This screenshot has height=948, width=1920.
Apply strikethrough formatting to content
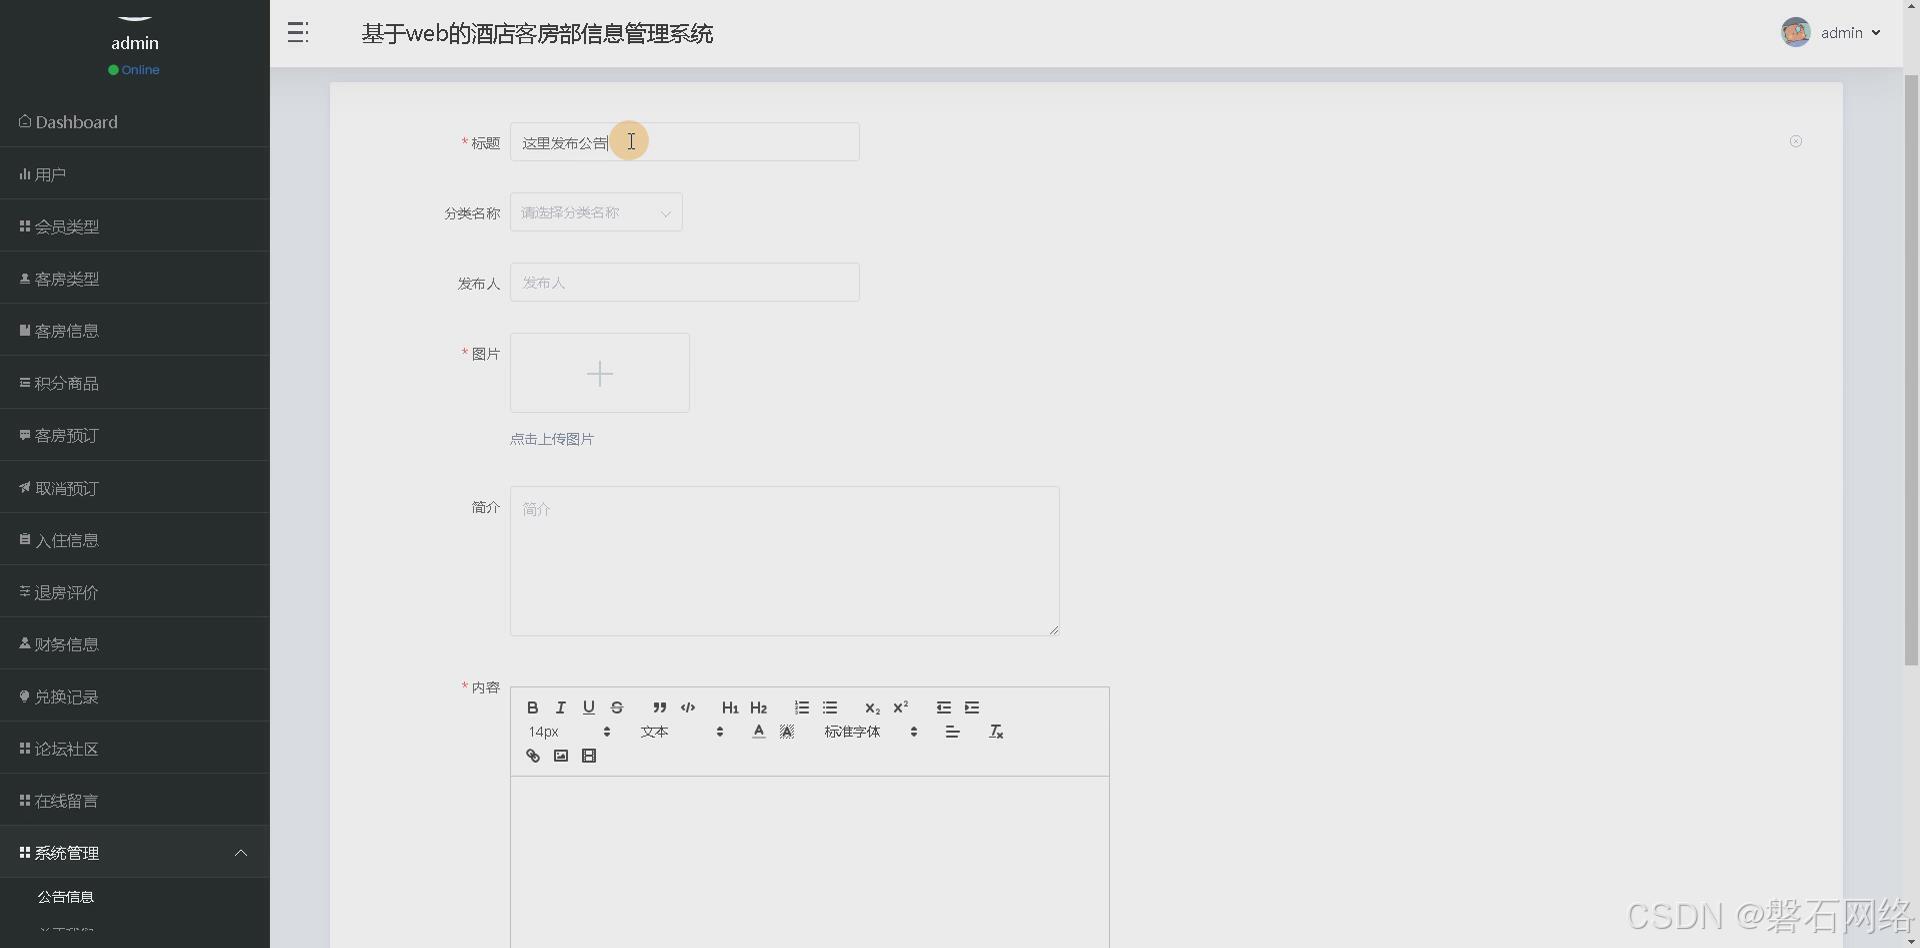(617, 708)
